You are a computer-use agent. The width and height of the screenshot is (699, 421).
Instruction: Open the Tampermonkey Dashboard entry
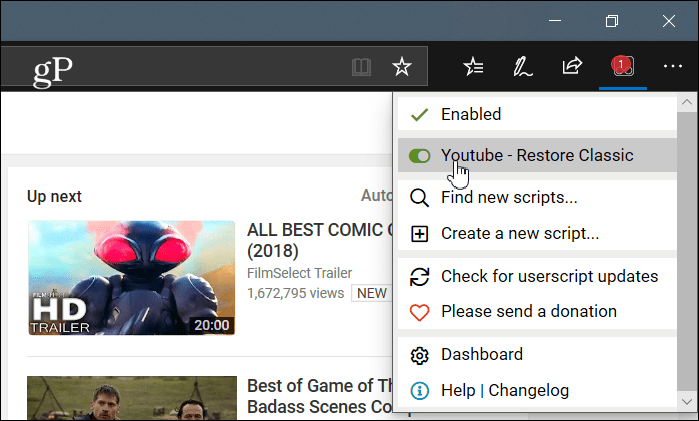pyautogui.click(x=537, y=355)
